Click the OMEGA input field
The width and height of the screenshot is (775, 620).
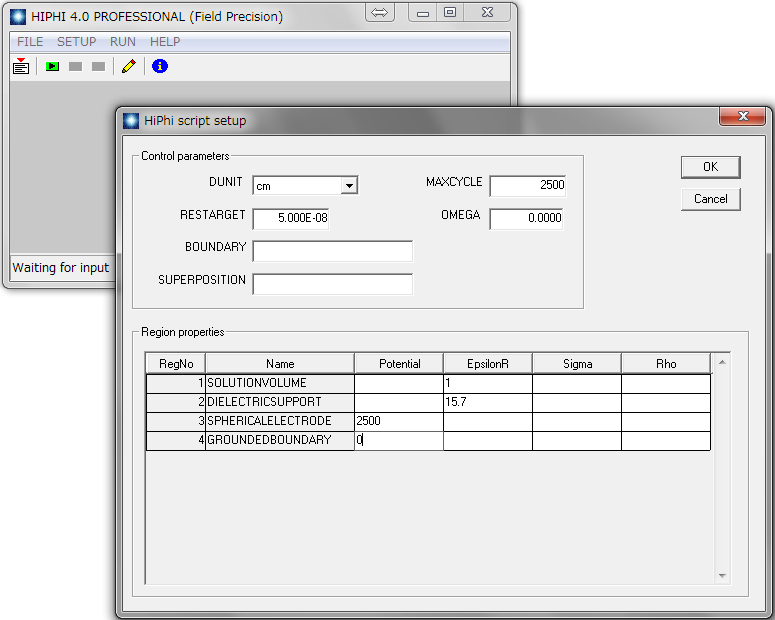526,218
